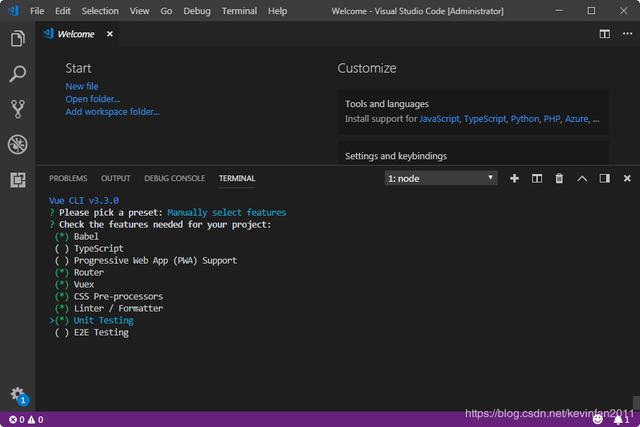Viewport: 640px width, 427px height.
Task: Switch to the DEBUG CONSOLE tab
Action: point(175,178)
